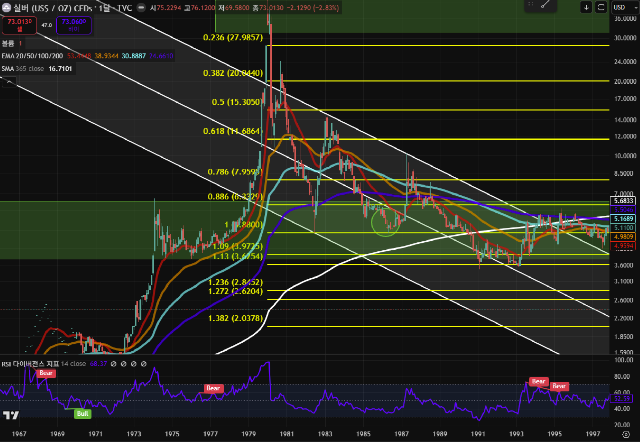Click the second ∅ value in RSI legend

pos(124,364)
